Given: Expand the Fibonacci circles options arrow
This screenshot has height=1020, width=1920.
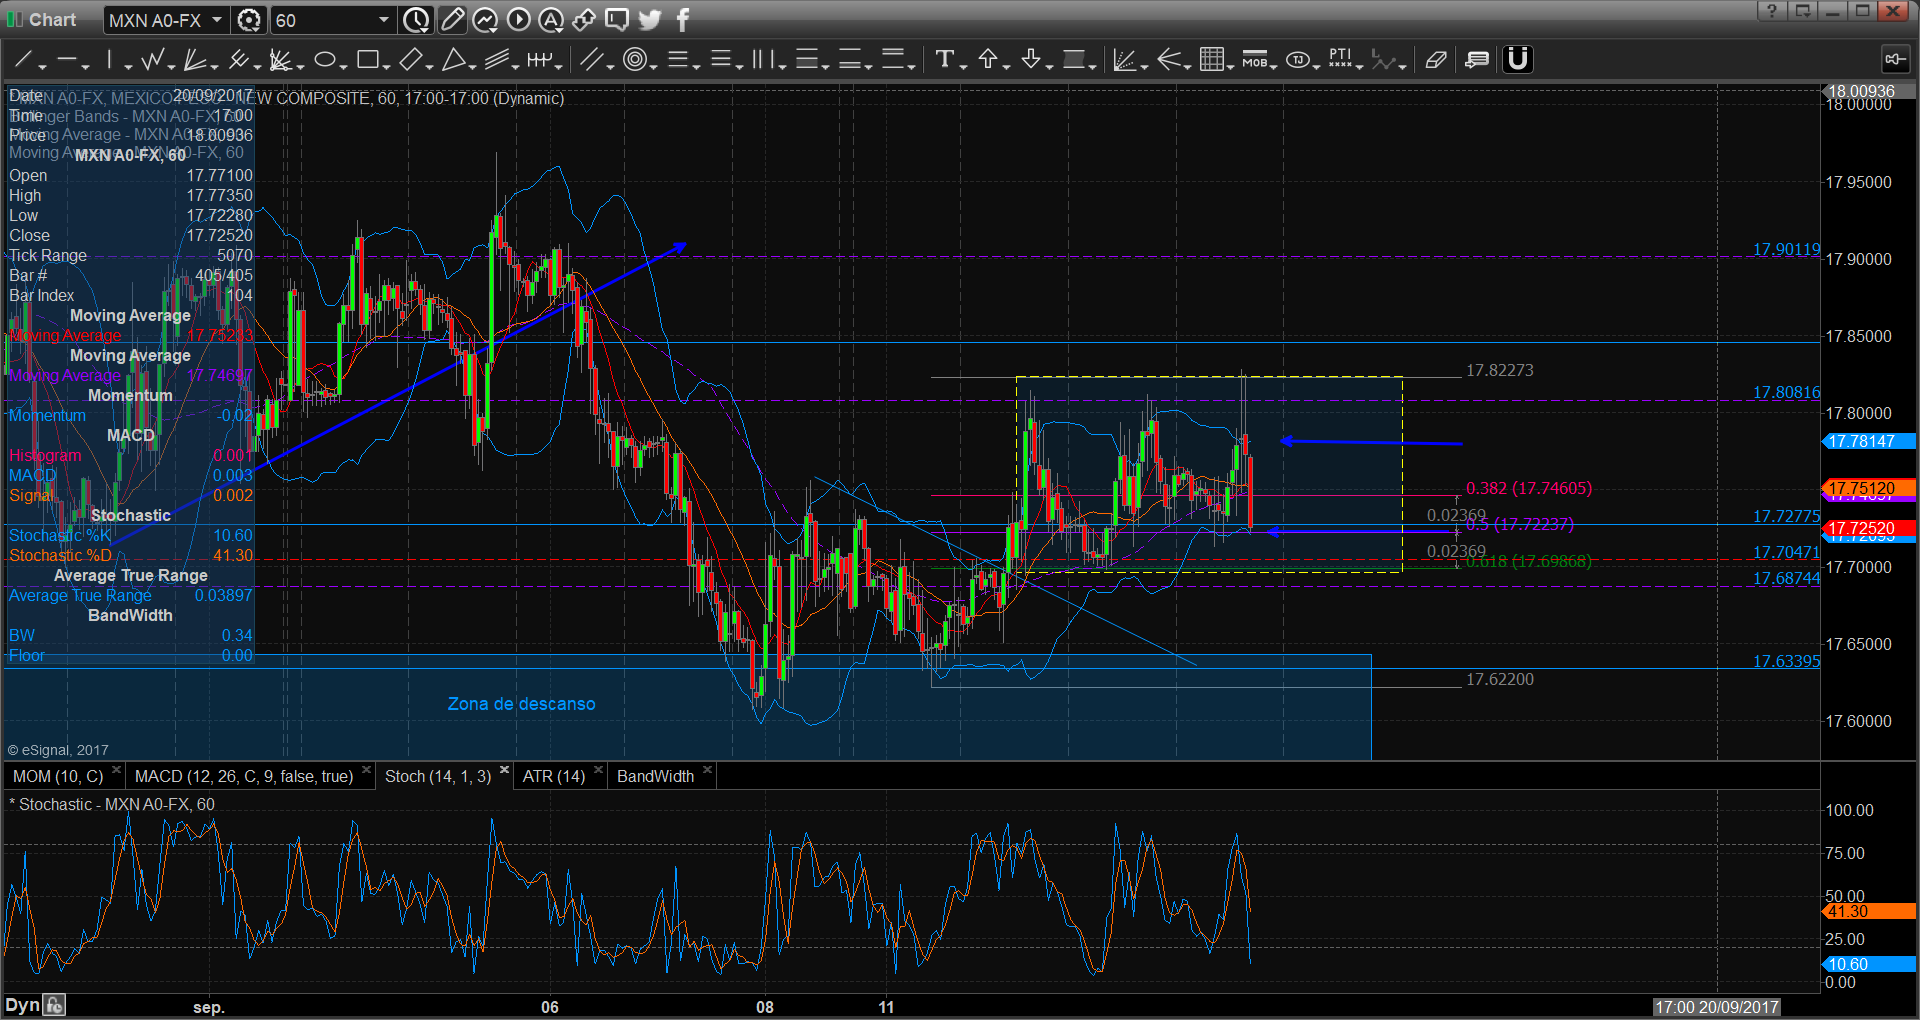Looking at the screenshot, I should (654, 66).
